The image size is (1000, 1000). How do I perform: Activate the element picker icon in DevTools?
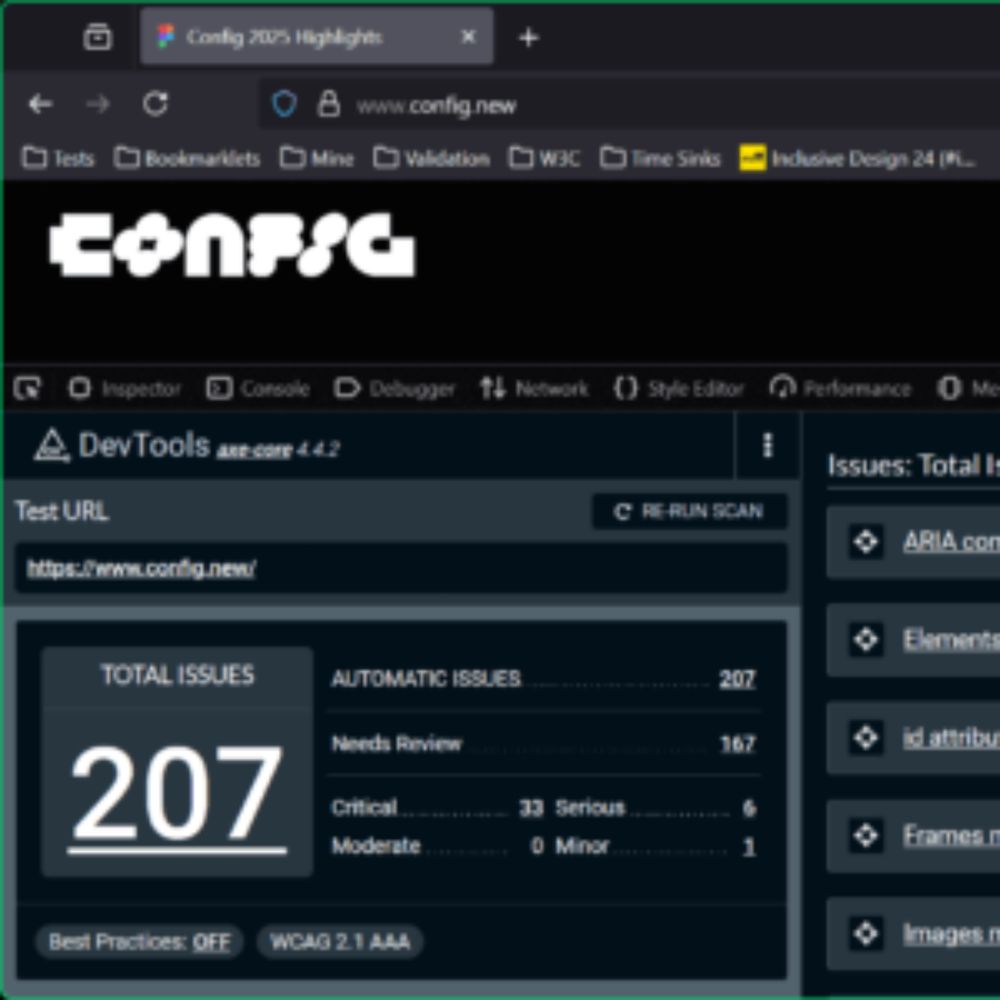pyautogui.click(x=27, y=388)
